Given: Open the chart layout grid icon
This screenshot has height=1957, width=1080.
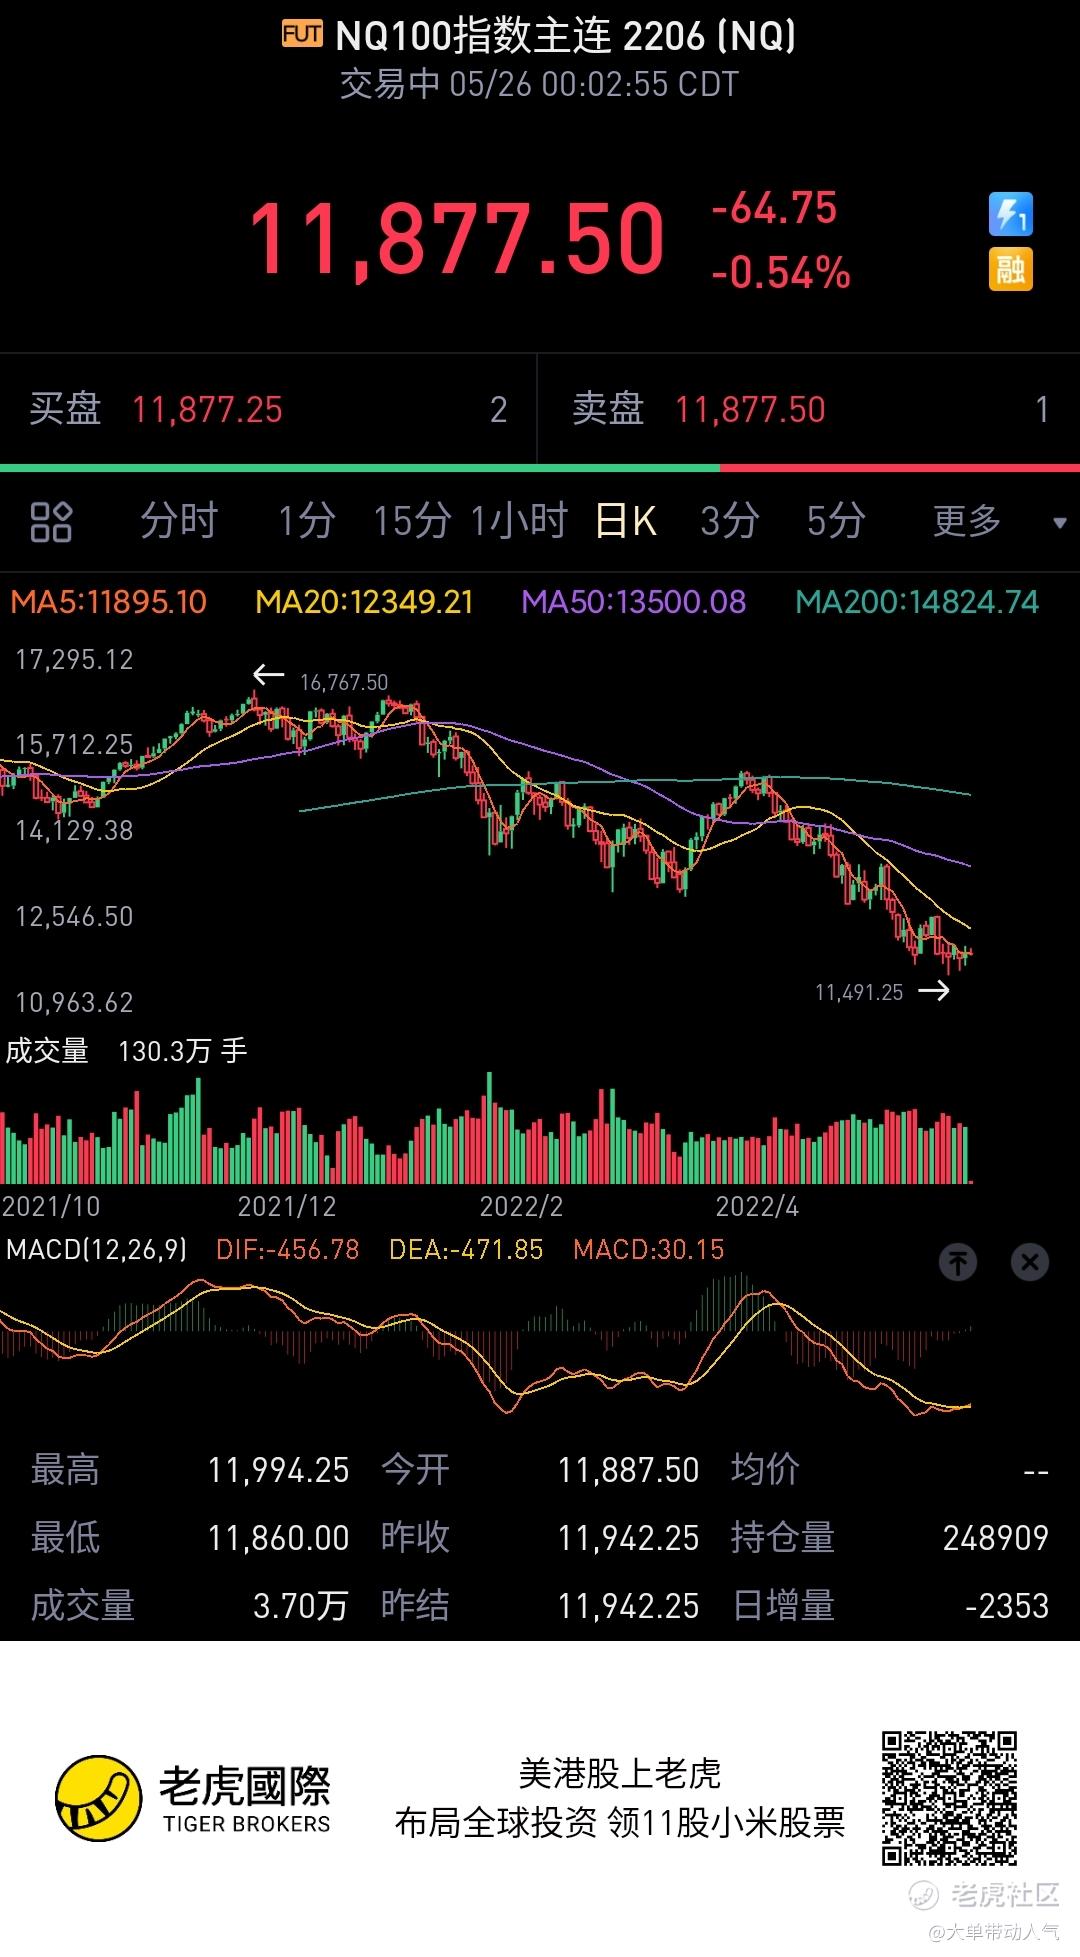Looking at the screenshot, I should point(51,521).
